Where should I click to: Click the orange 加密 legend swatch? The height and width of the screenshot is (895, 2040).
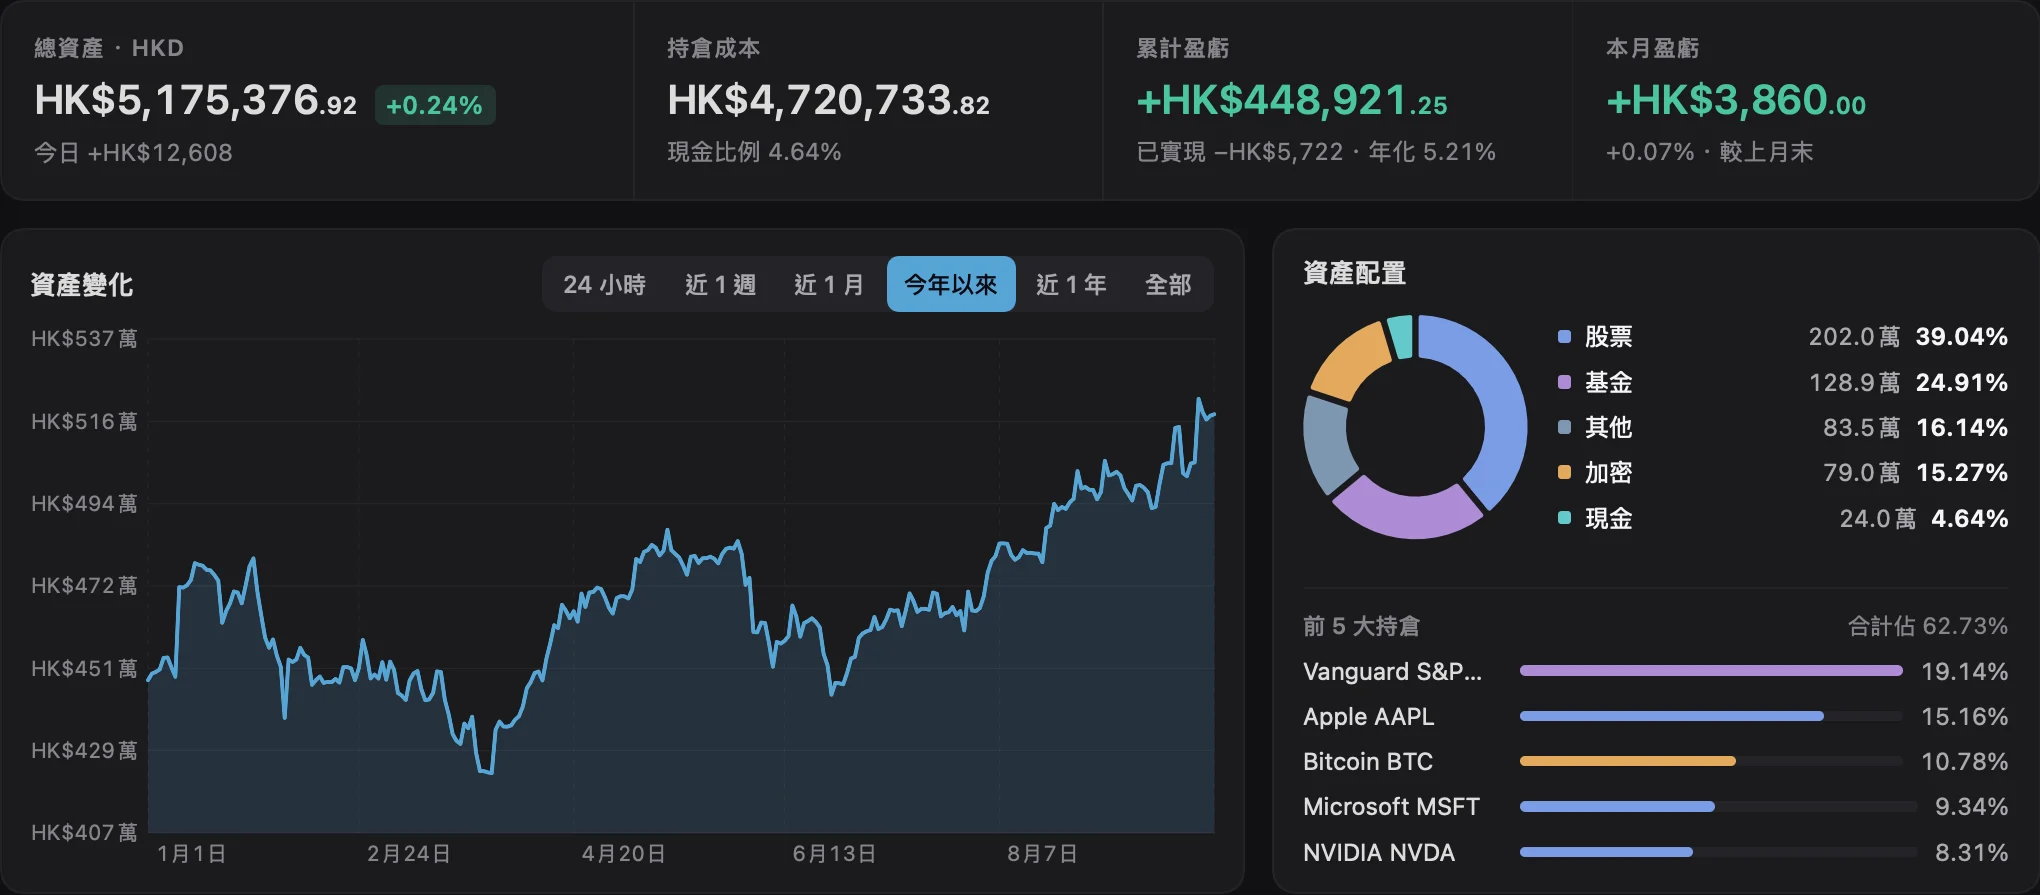pos(1564,472)
